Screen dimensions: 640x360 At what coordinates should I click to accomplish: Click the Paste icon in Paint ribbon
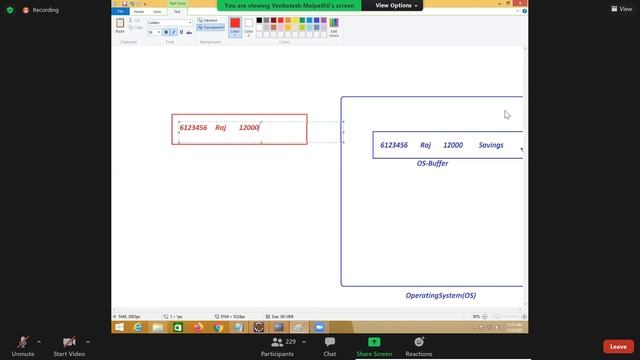pyautogui.click(x=120, y=25)
